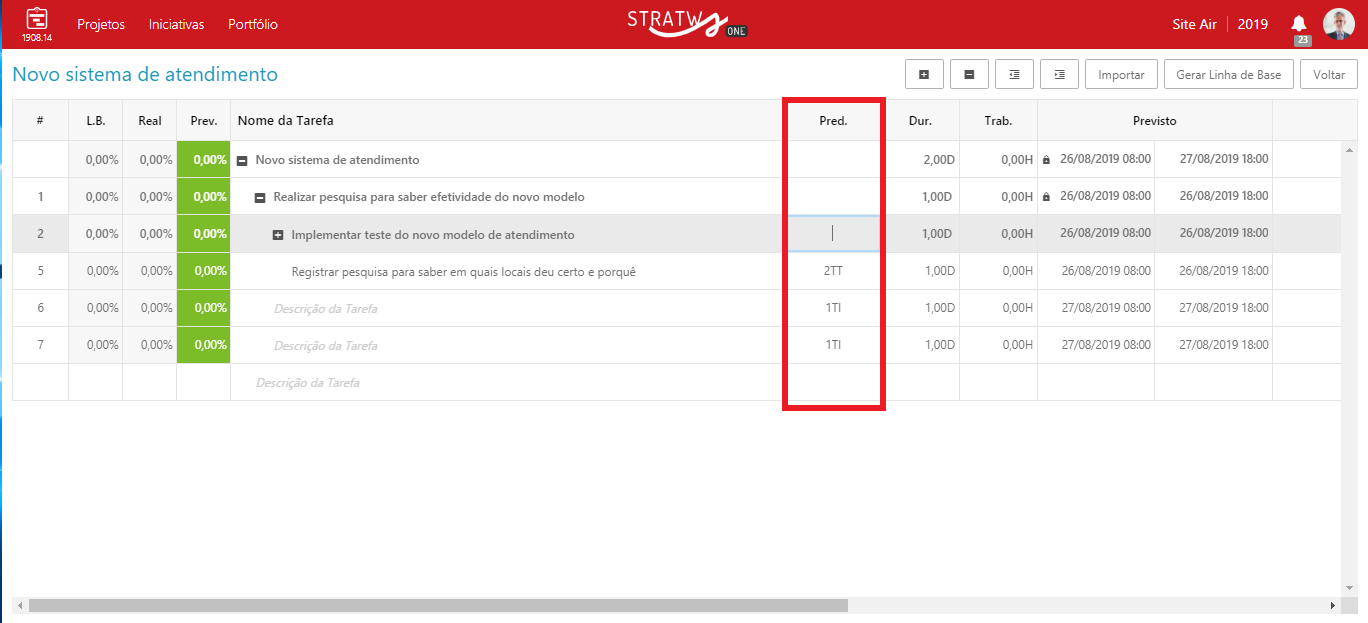Open the Projetos menu
The image size is (1368, 623).
pos(101,24)
